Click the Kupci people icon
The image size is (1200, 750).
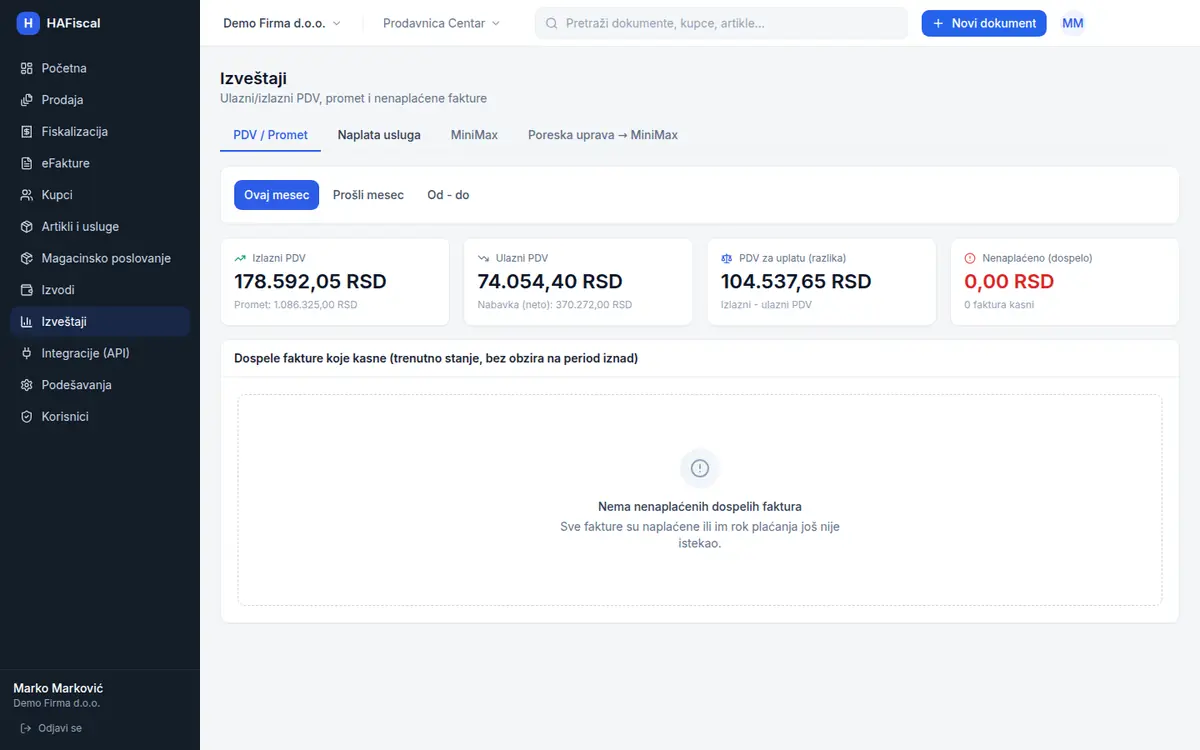click(27, 195)
